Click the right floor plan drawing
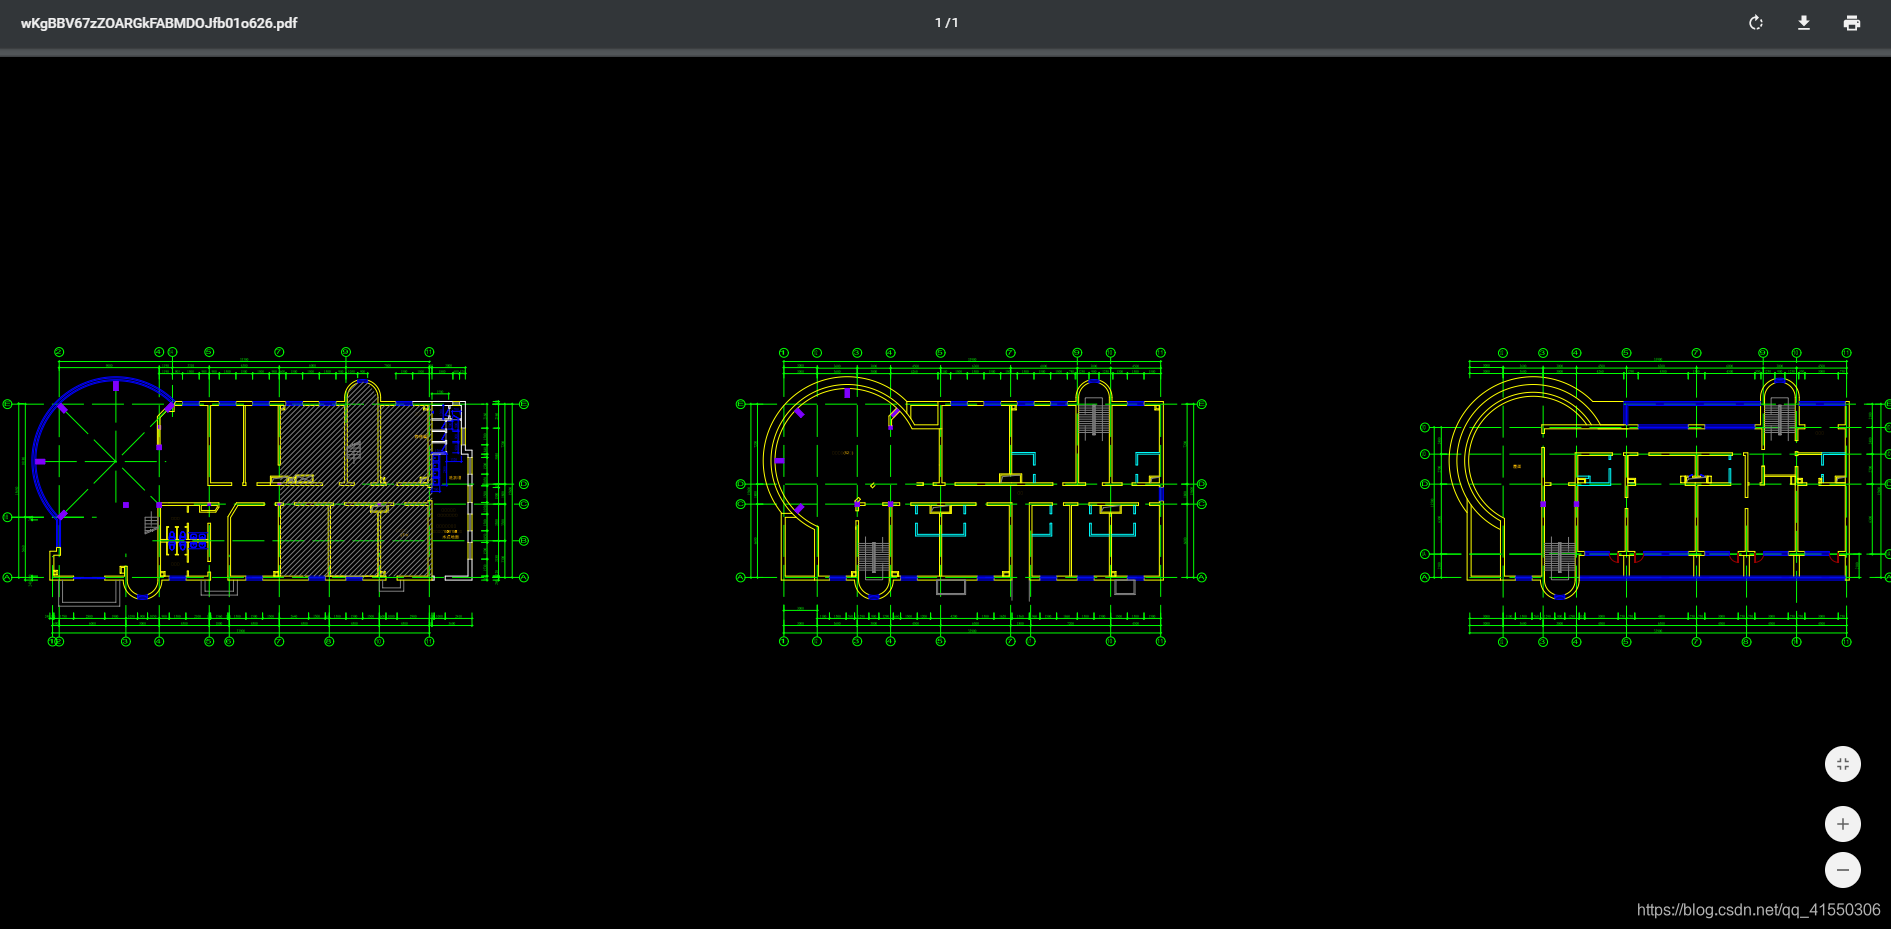The image size is (1891, 929). pos(1655,497)
